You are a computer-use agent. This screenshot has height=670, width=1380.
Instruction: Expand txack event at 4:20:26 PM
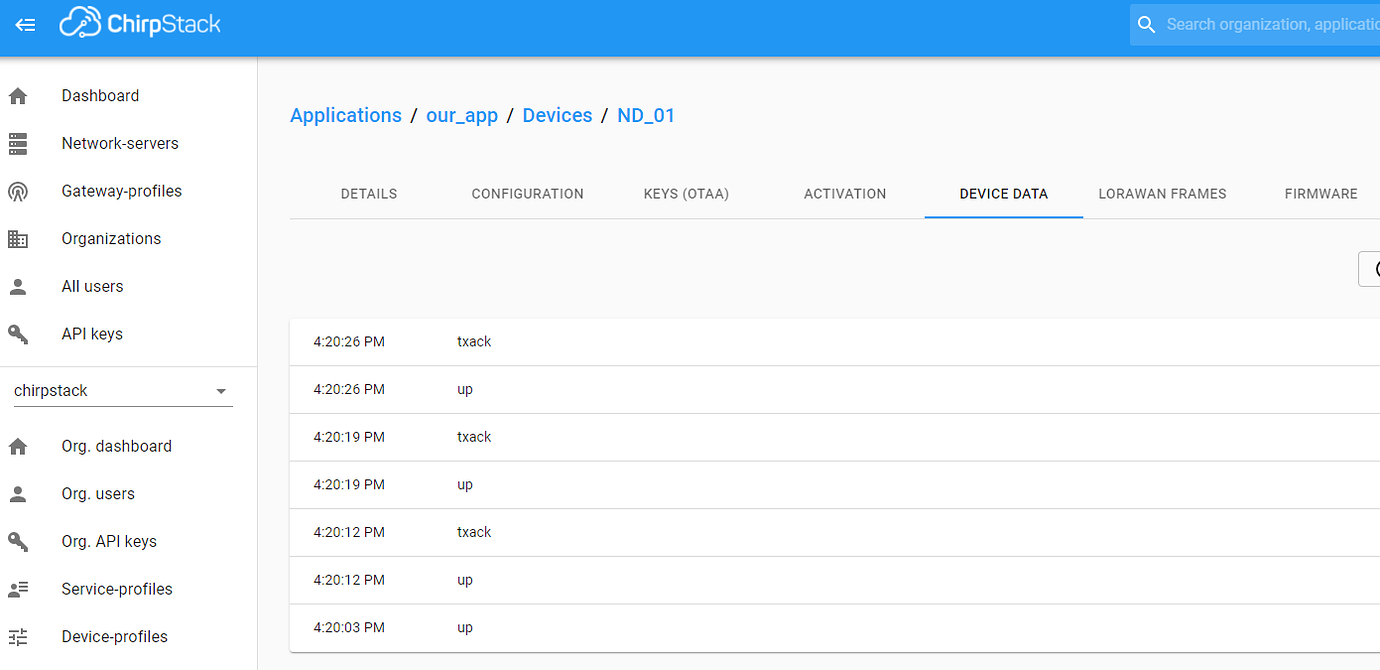tap(835, 342)
